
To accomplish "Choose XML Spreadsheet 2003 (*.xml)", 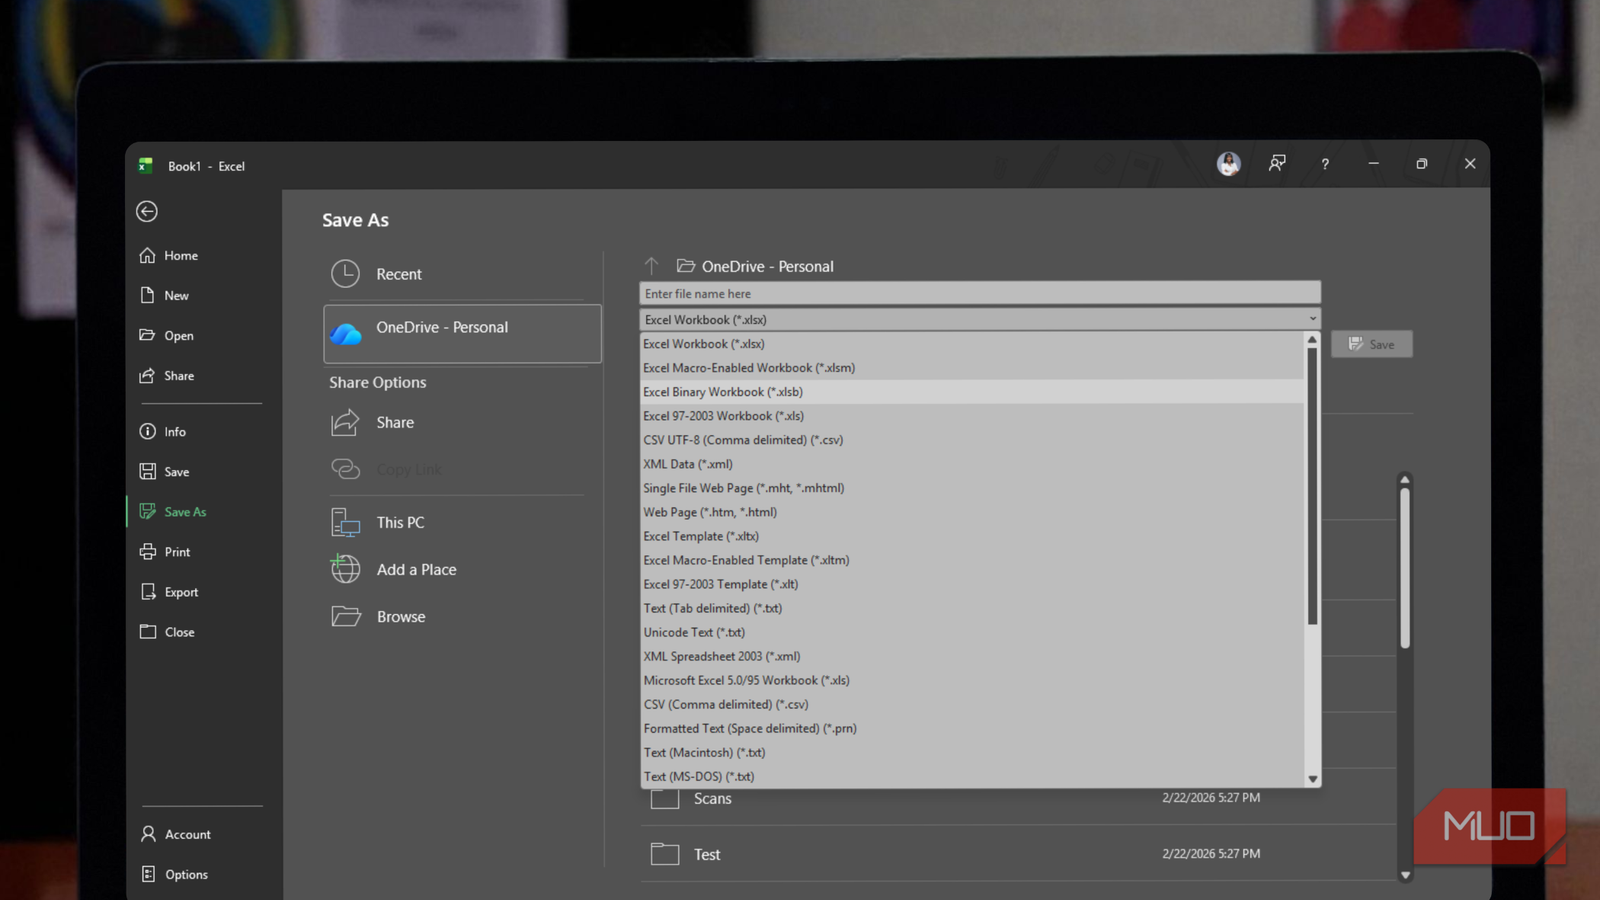I will click(x=972, y=656).
